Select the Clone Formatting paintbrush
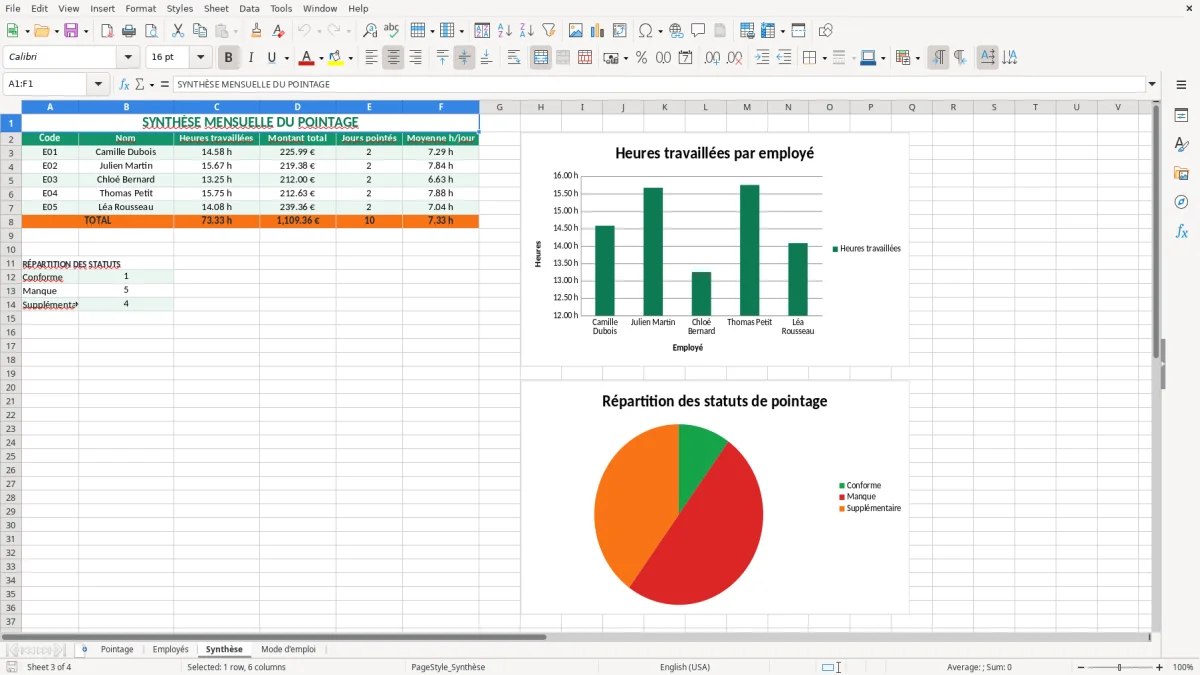1200x675 pixels. (x=256, y=31)
